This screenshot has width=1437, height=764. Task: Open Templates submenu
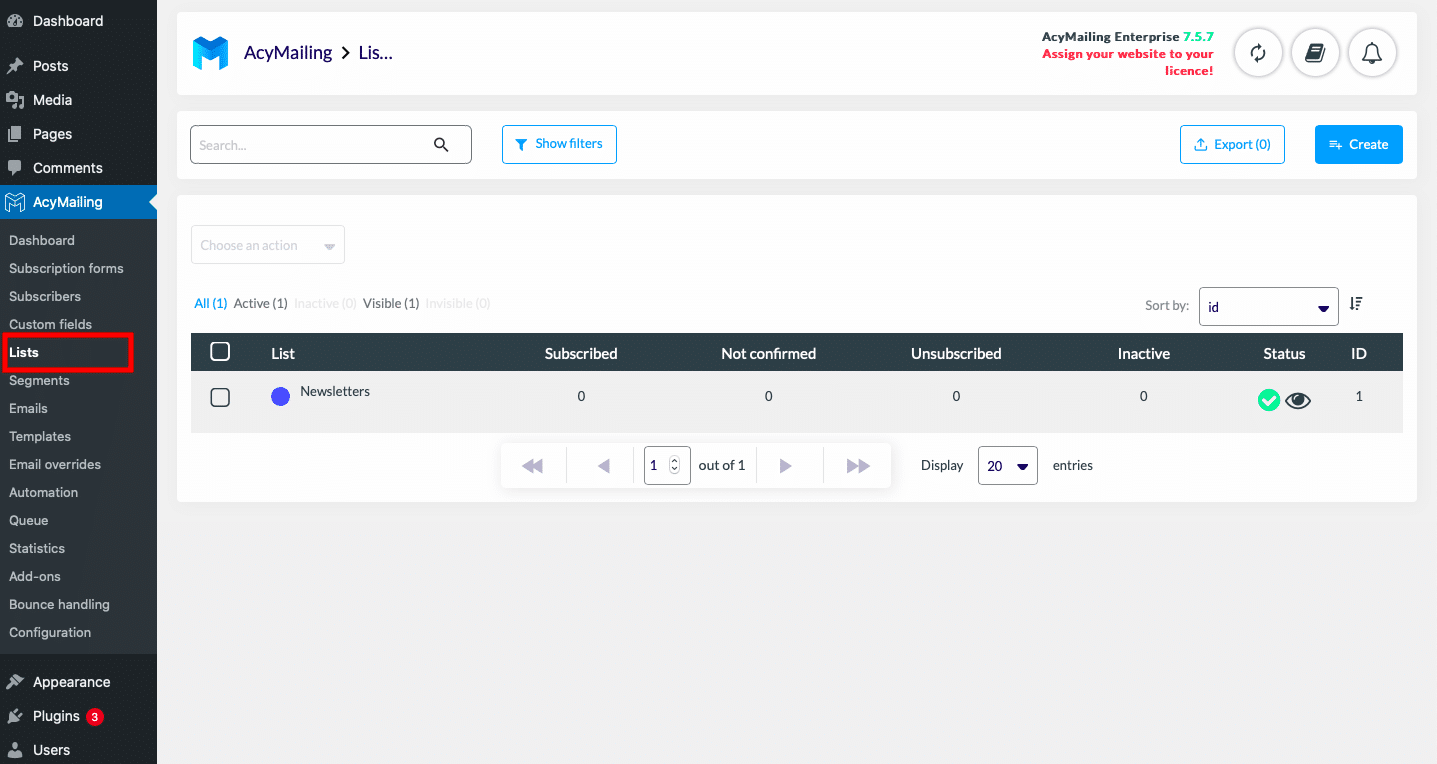40,436
